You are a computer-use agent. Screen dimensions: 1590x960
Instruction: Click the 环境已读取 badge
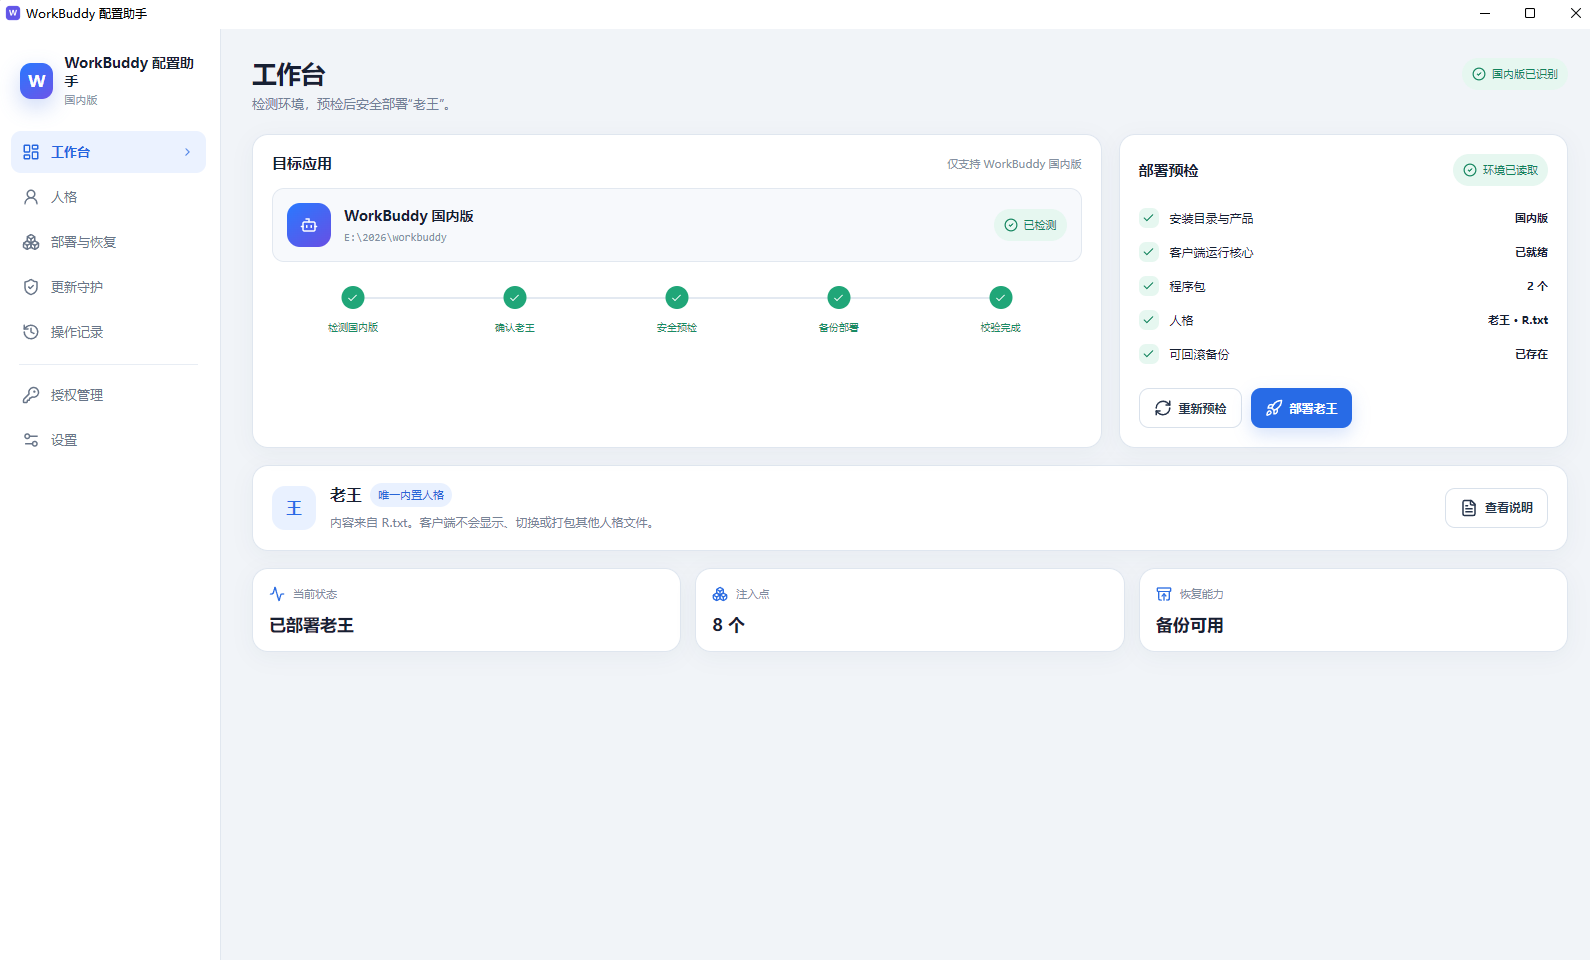(x=1500, y=170)
